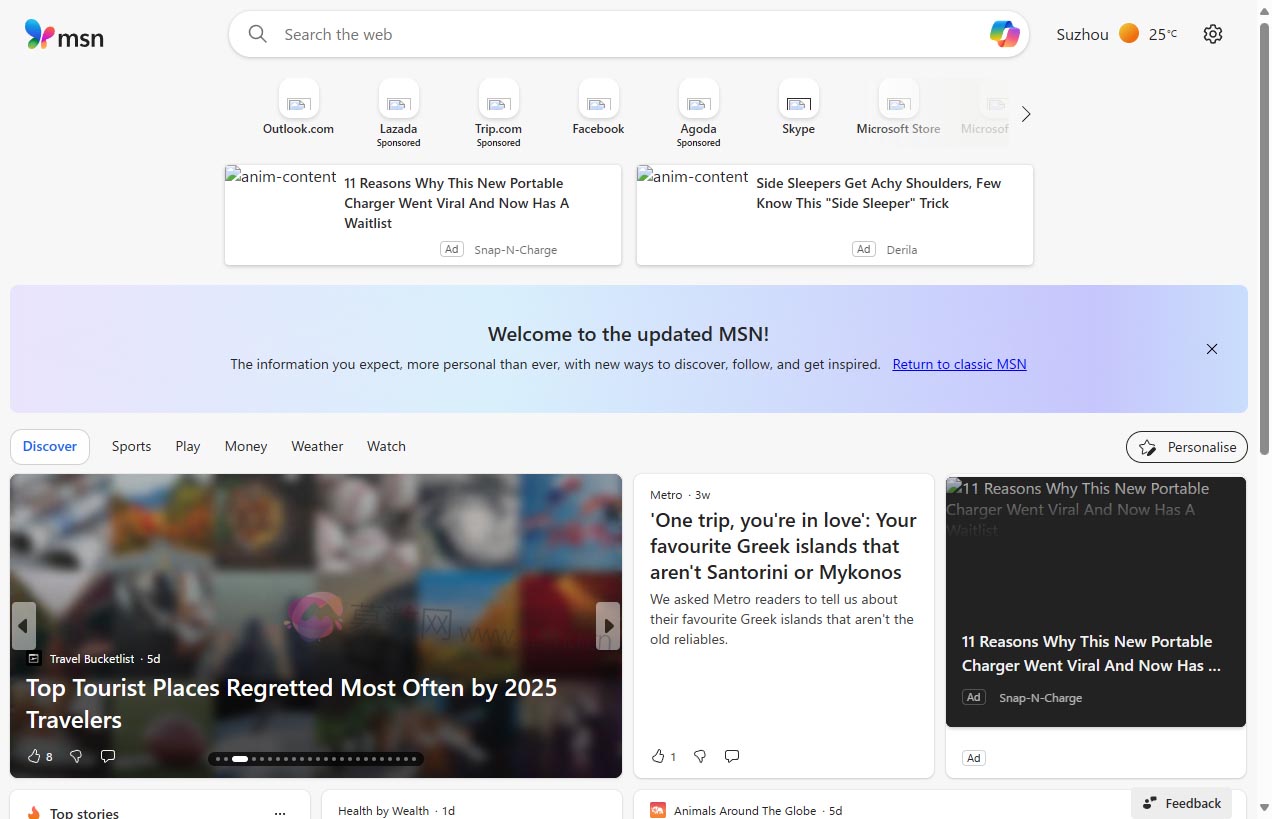Open the Suzhou weather icon
This screenshot has height=819, width=1272.
pos(1129,34)
